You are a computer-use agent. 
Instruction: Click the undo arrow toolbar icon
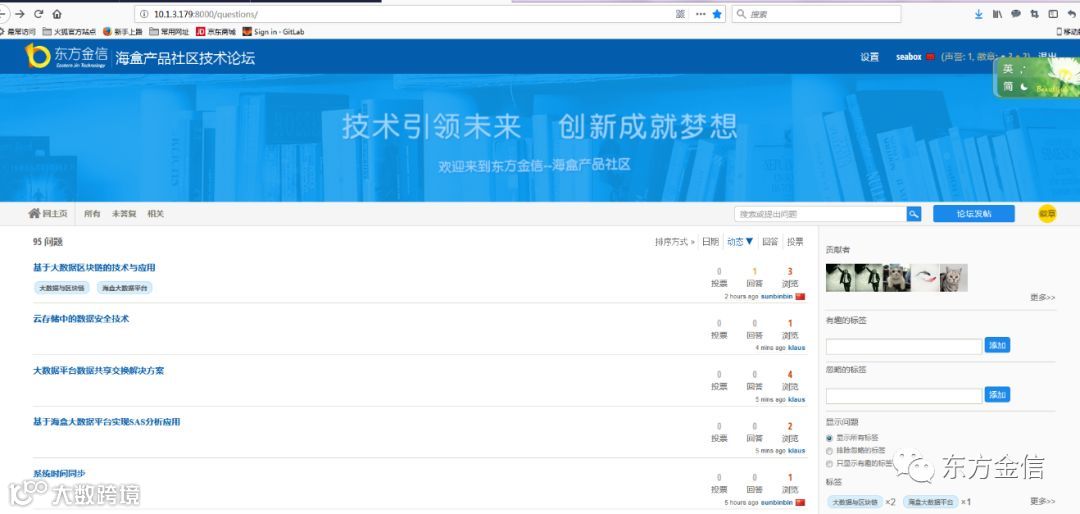(x=1072, y=14)
